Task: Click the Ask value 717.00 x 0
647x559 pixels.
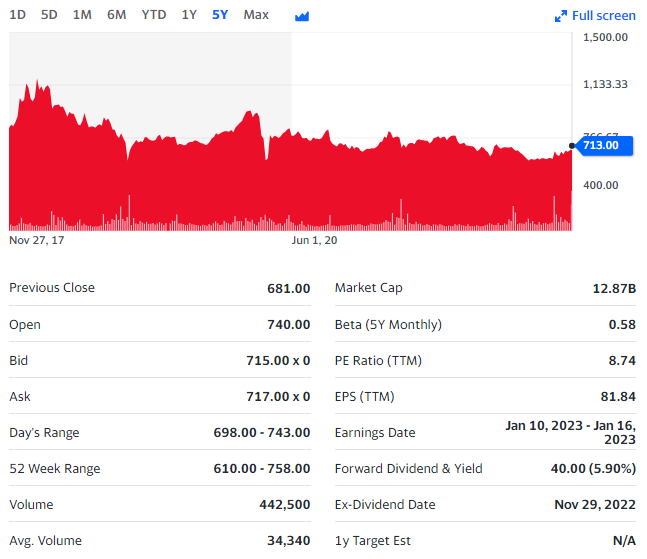Action: point(278,396)
